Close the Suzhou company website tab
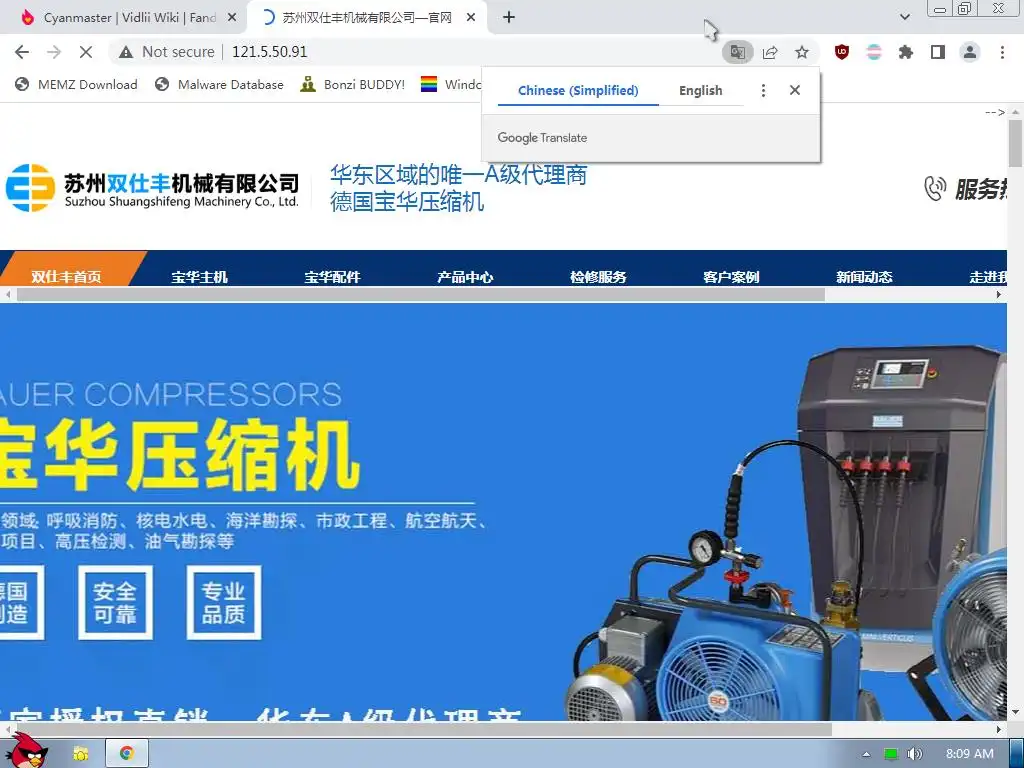This screenshot has width=1024, height=768. click(471, 18)
